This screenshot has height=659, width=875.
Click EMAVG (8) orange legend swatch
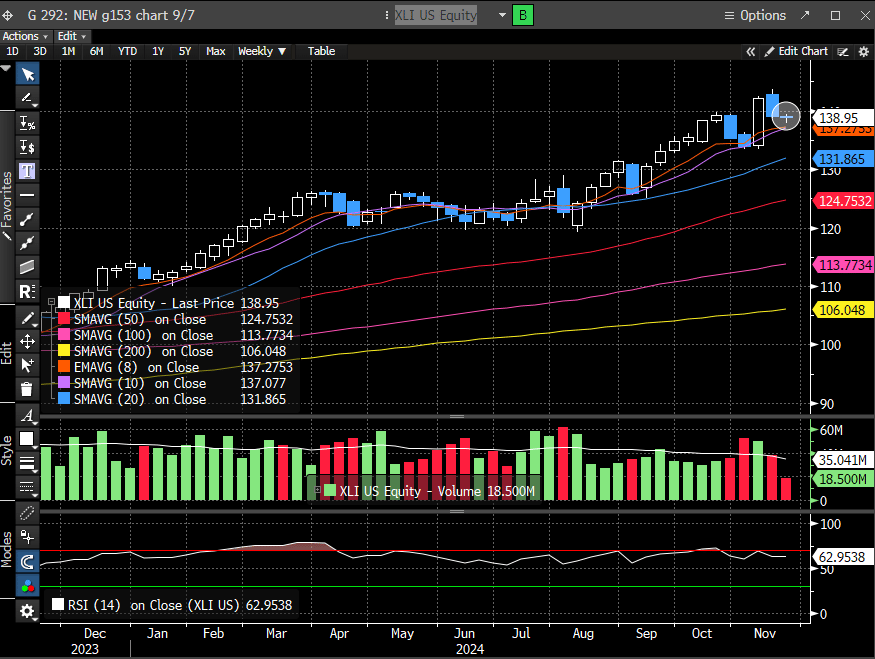coord(64,367)
